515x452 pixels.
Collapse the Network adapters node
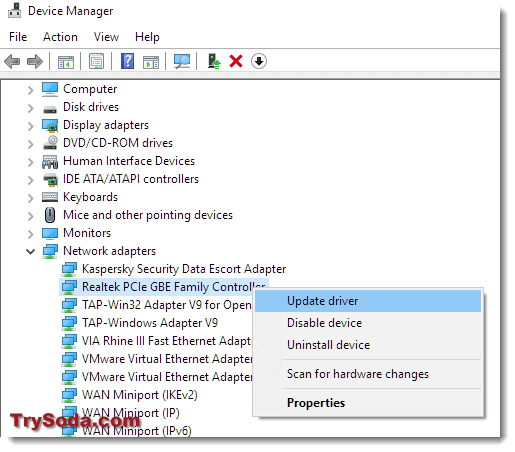[x=30, y=251]
